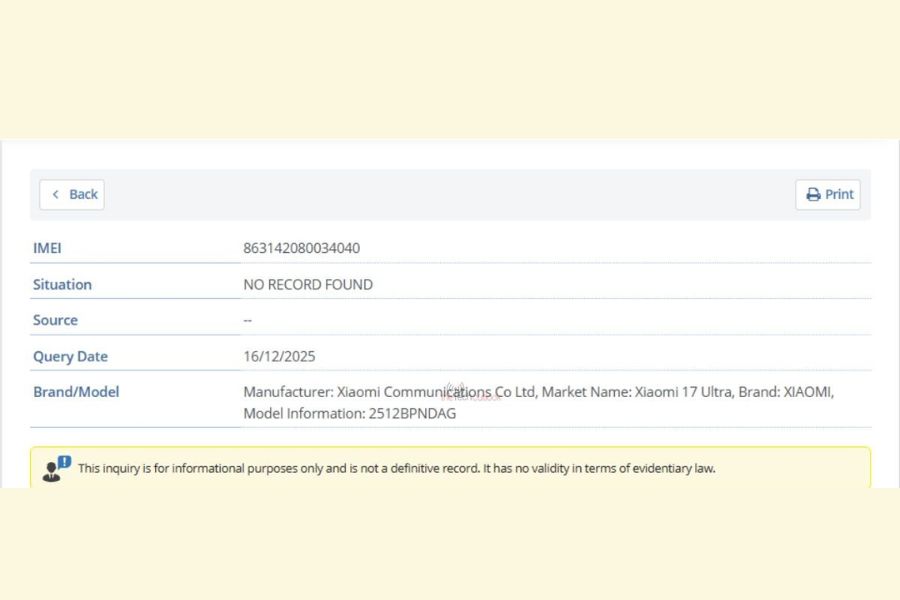Click the Back button label
Screen dimensions: 900x600
tap(83, 194)
